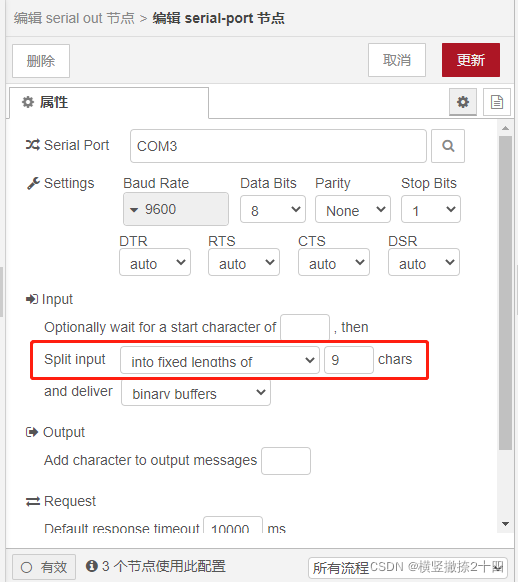Image resolution: width=518 pixels, height=582 pixels.
Task: Click the default response timeout field
Action: coord(233,525)
